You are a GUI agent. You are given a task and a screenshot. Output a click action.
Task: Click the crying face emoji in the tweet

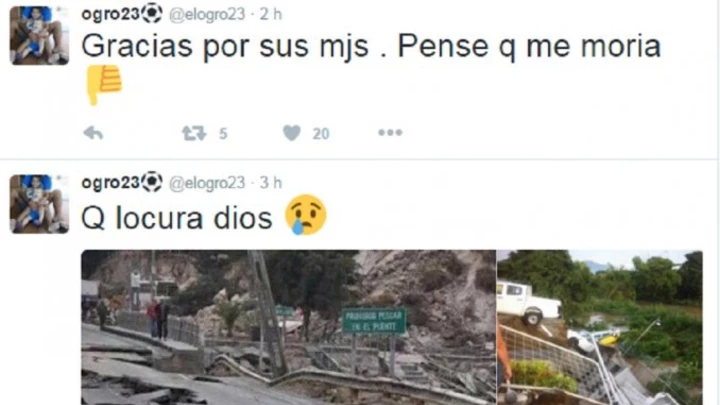click(x=306, y=215)
